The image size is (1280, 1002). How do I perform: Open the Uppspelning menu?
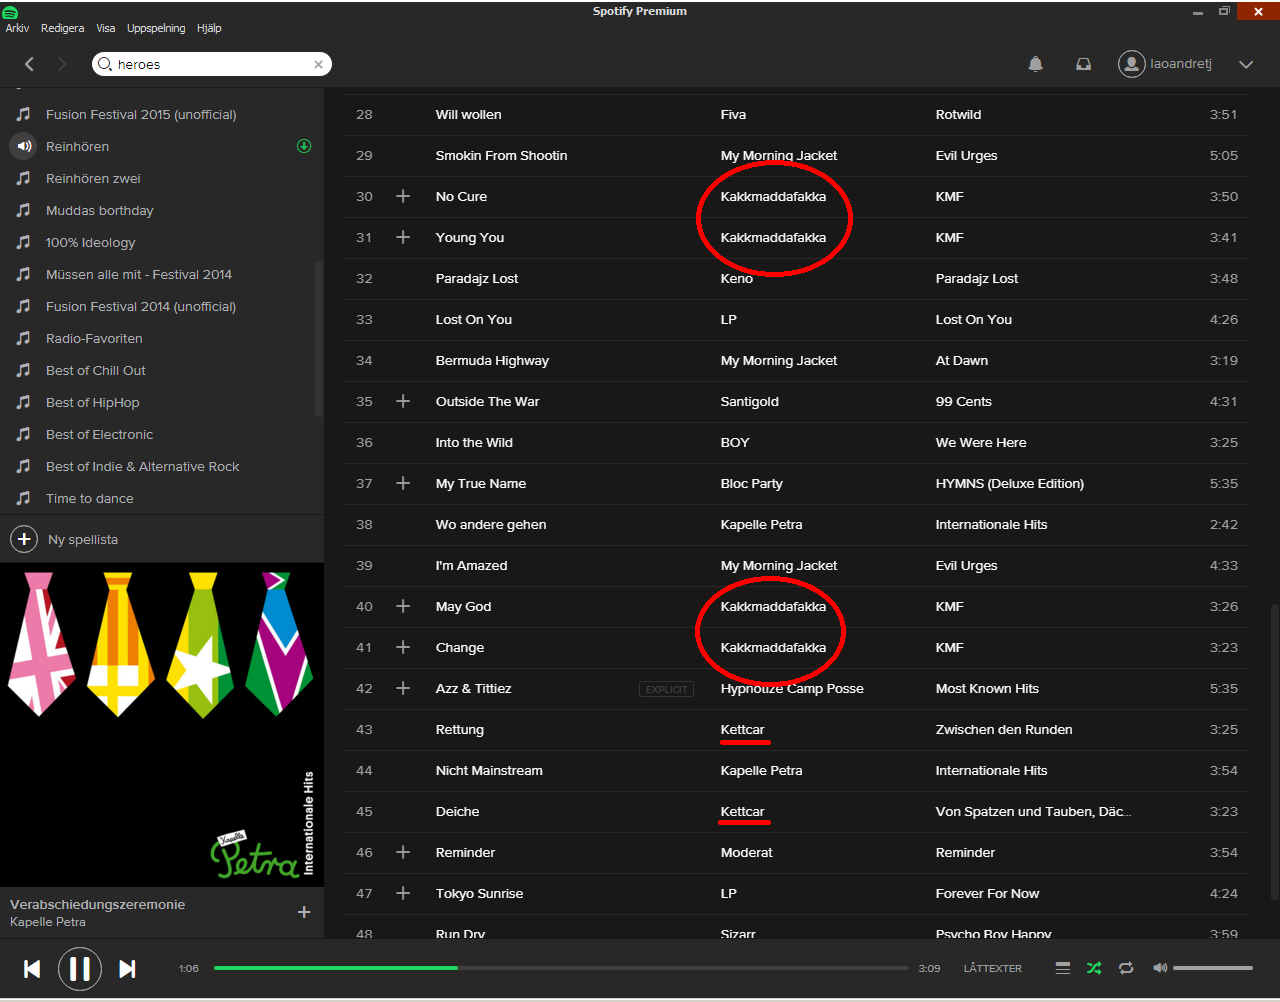point(156,28)
